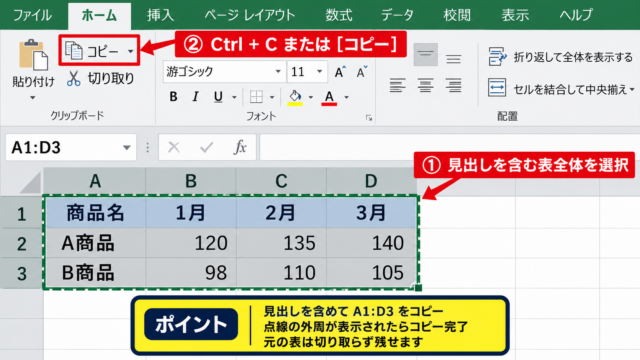This screenshot has height=360, width=640.
Task: Click the cell with value 135
Action: 281,243
